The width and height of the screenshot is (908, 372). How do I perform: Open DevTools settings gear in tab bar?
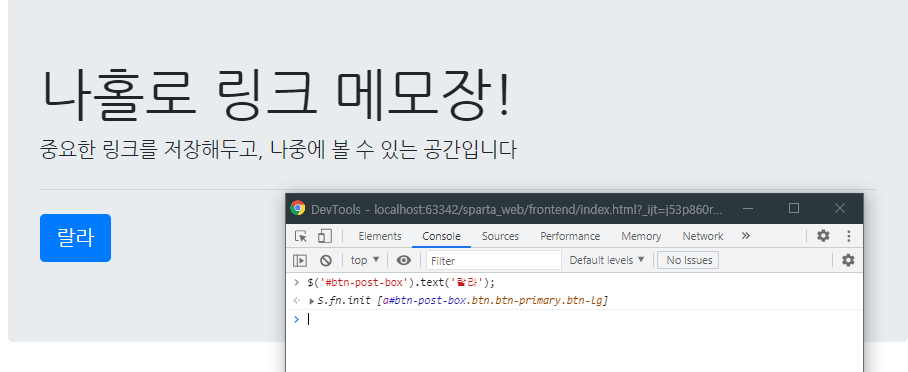tap(823, 236)
